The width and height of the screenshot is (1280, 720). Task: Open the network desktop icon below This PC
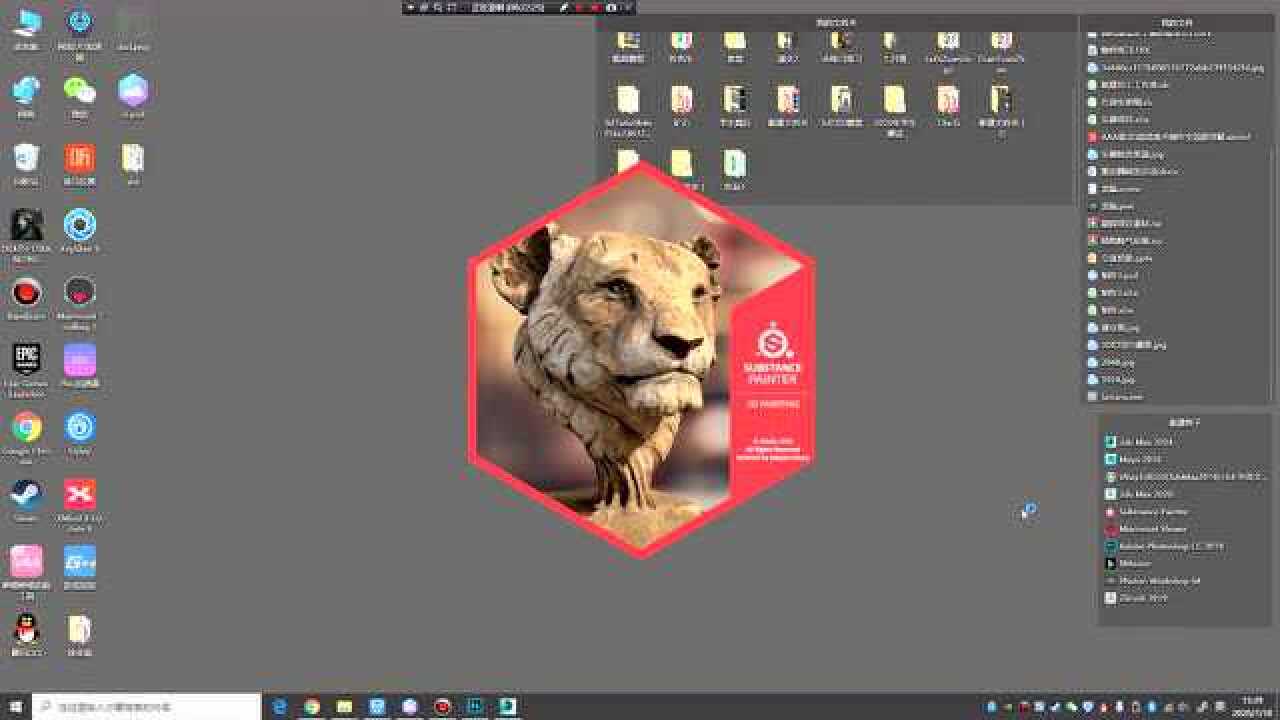point(26,96)
